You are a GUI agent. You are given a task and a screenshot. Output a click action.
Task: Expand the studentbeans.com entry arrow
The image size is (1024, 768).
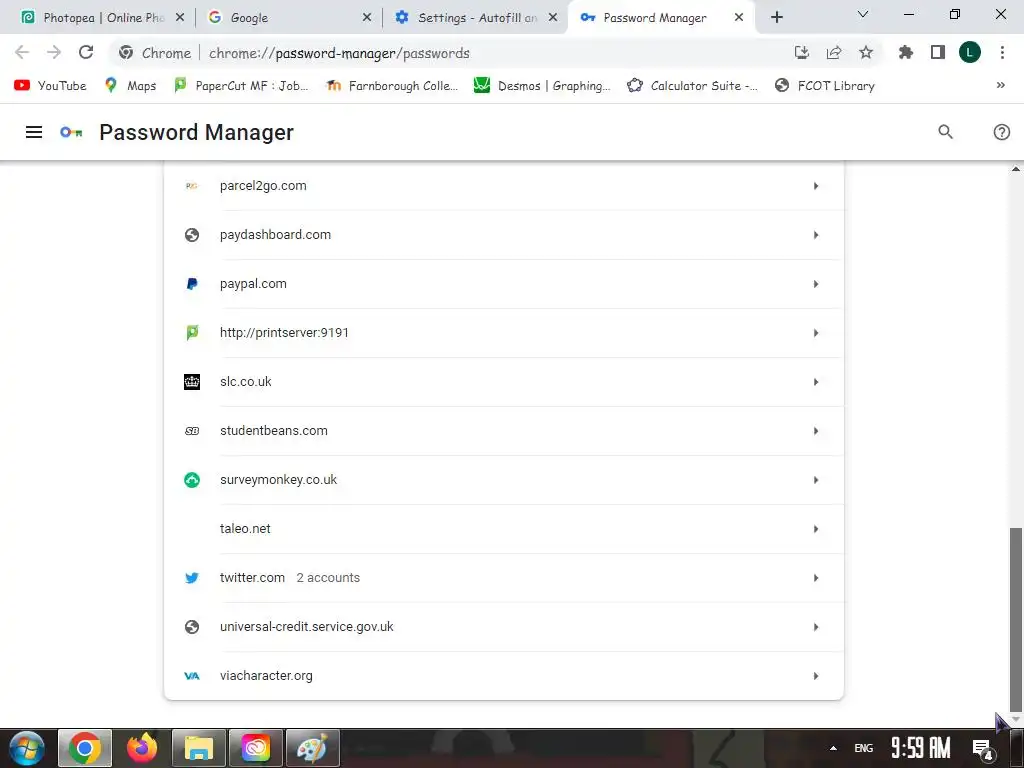click(816, 431)
